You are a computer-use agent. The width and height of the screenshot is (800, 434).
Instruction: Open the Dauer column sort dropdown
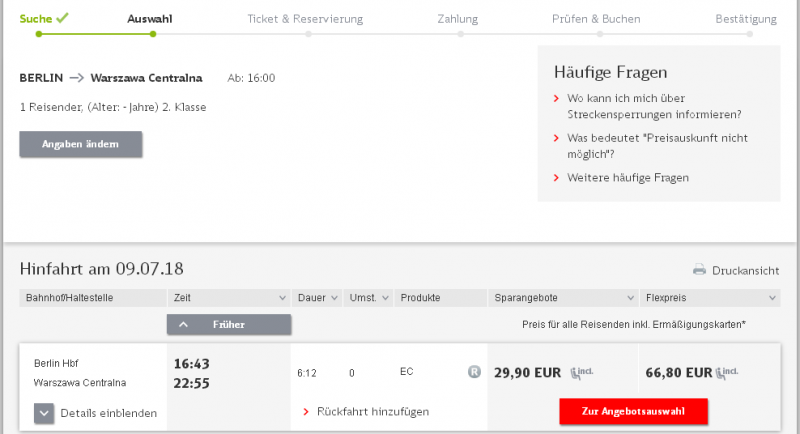[334, 298]
